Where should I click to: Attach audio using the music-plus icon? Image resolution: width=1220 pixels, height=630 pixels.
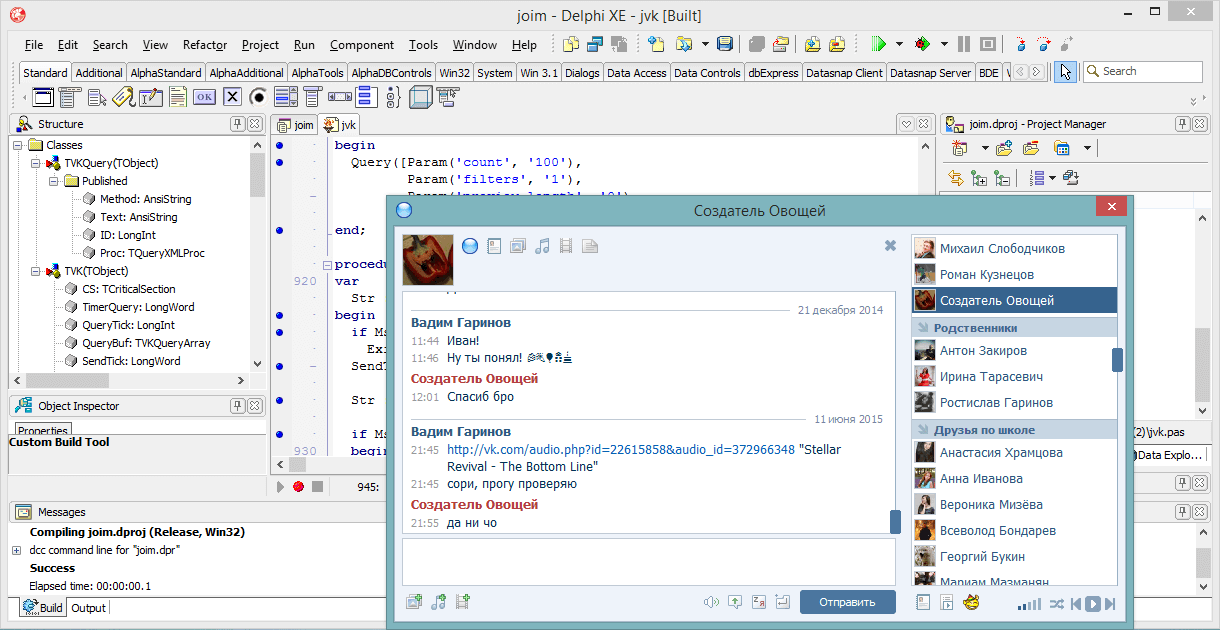coord(438,602)
